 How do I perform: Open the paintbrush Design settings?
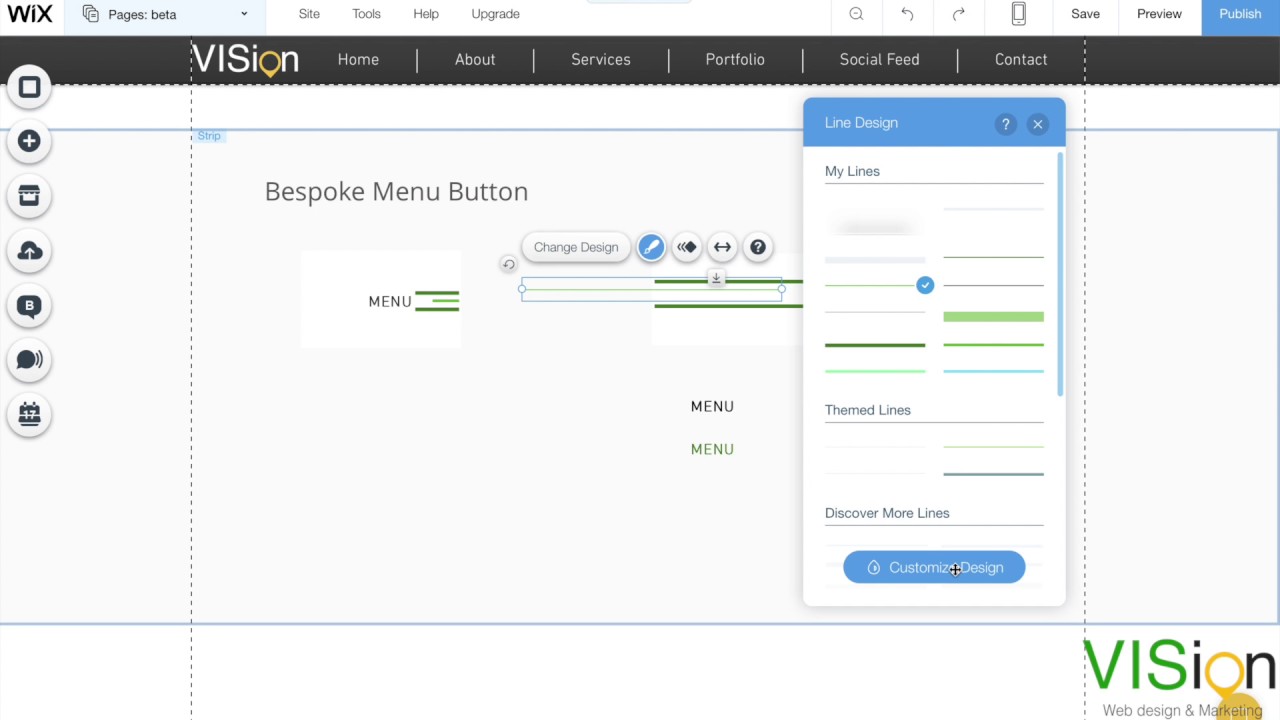click(x=651, y=247)
